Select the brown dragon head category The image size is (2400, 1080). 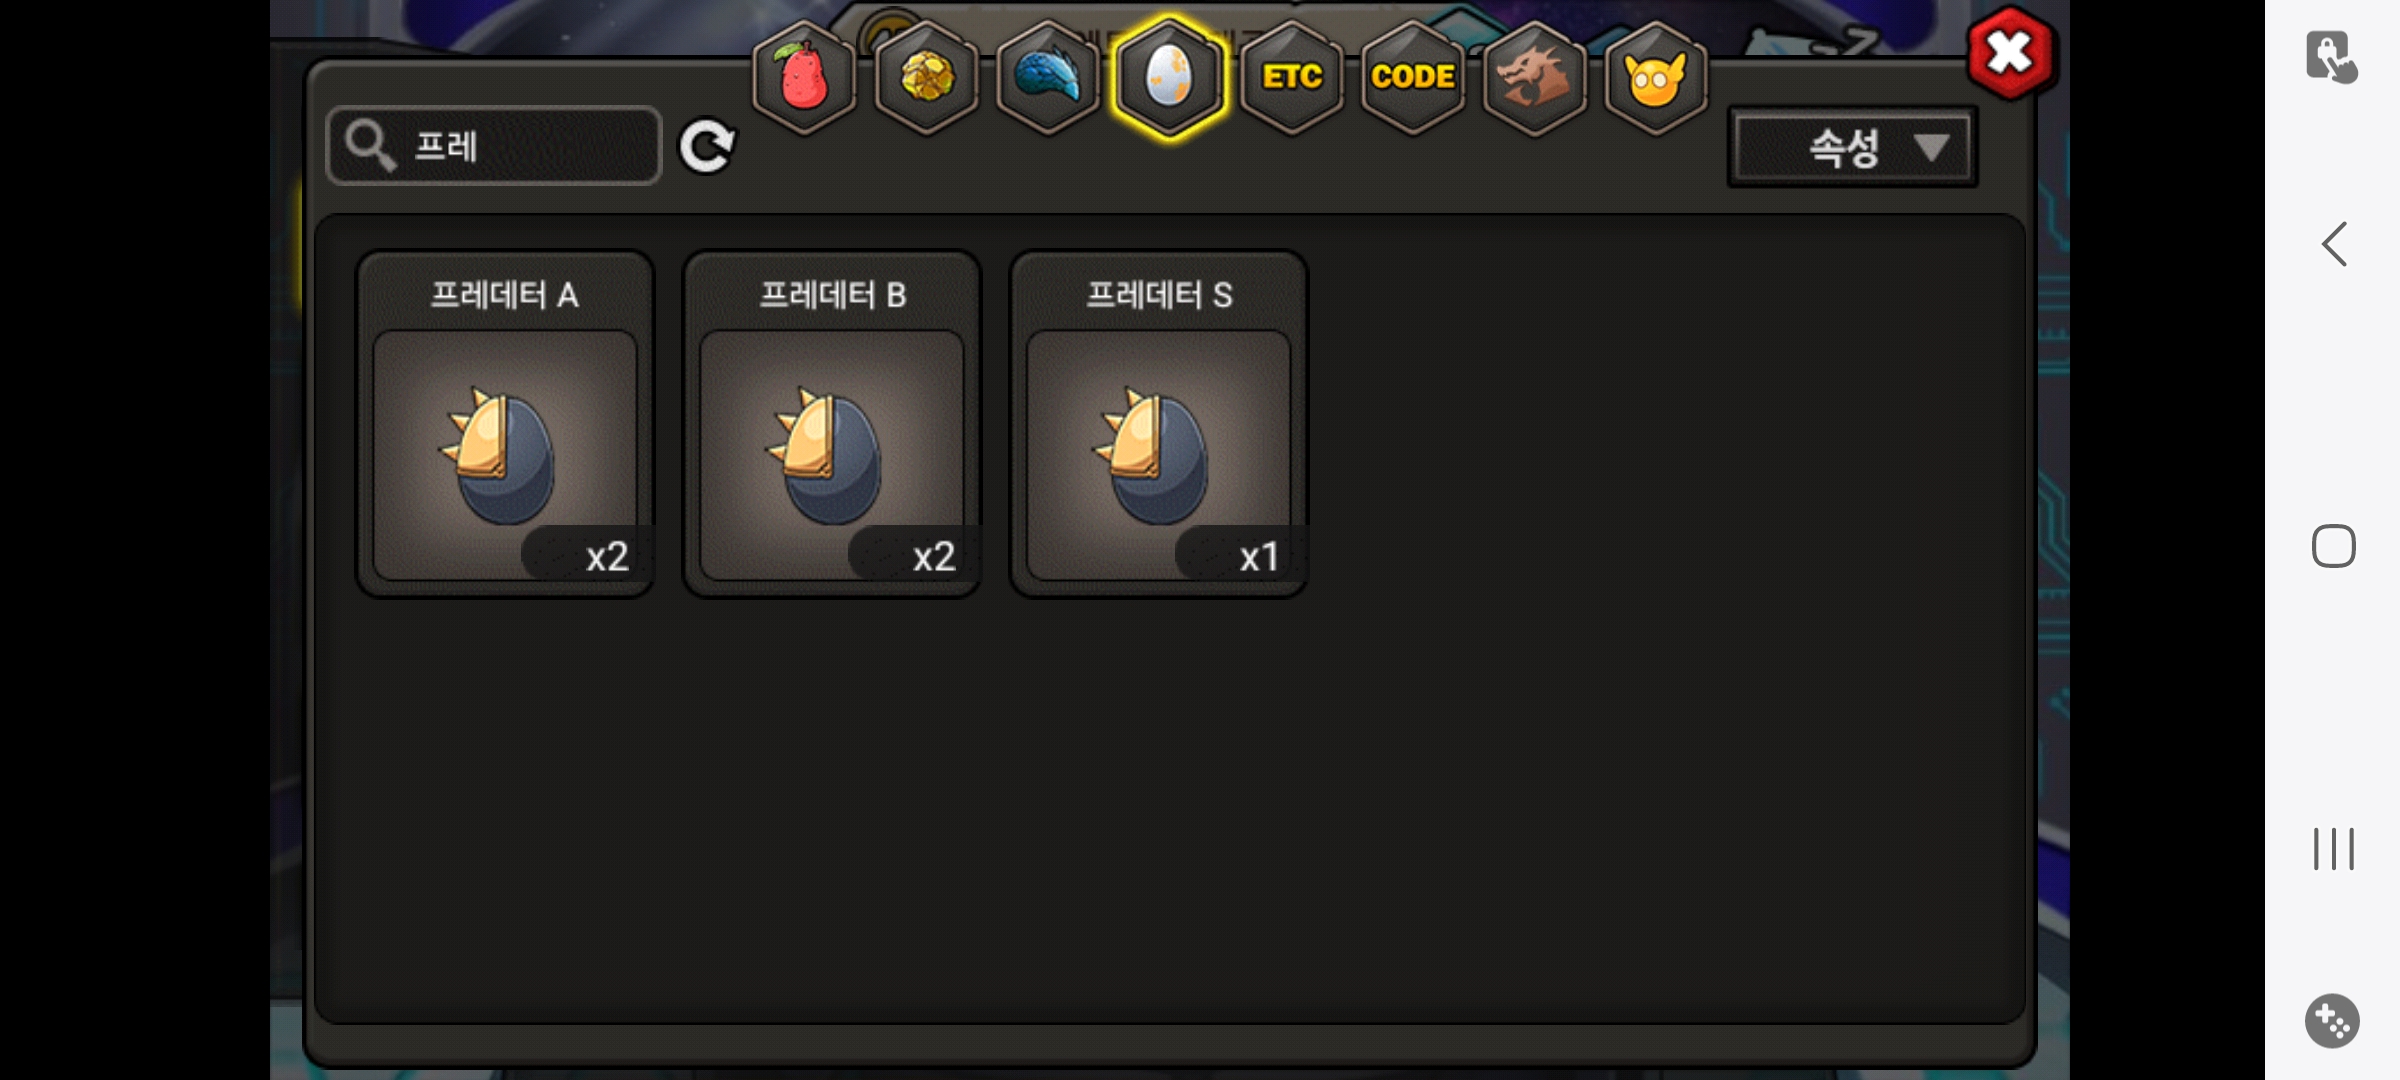[x=1535, y=78]
